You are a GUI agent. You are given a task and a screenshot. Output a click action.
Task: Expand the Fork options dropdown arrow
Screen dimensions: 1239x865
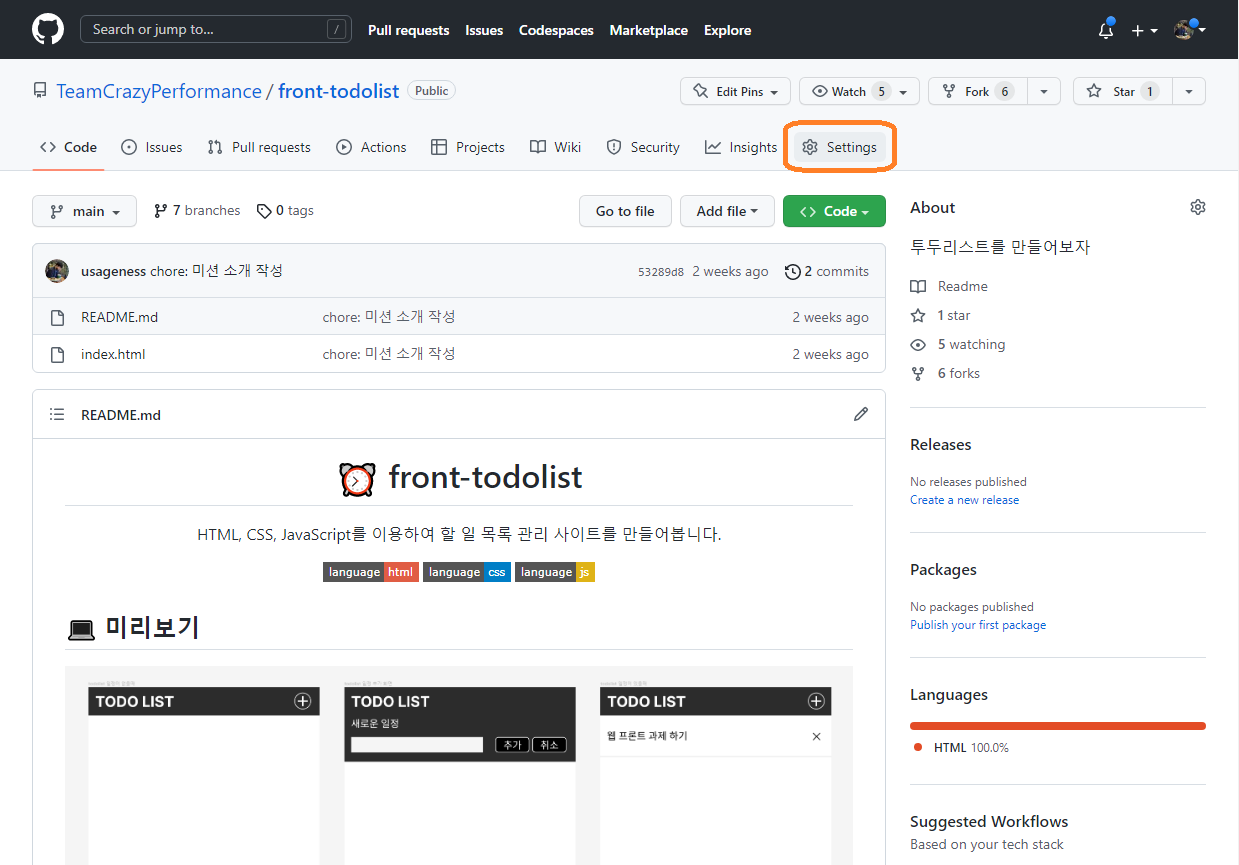[x=1043, y=91]
